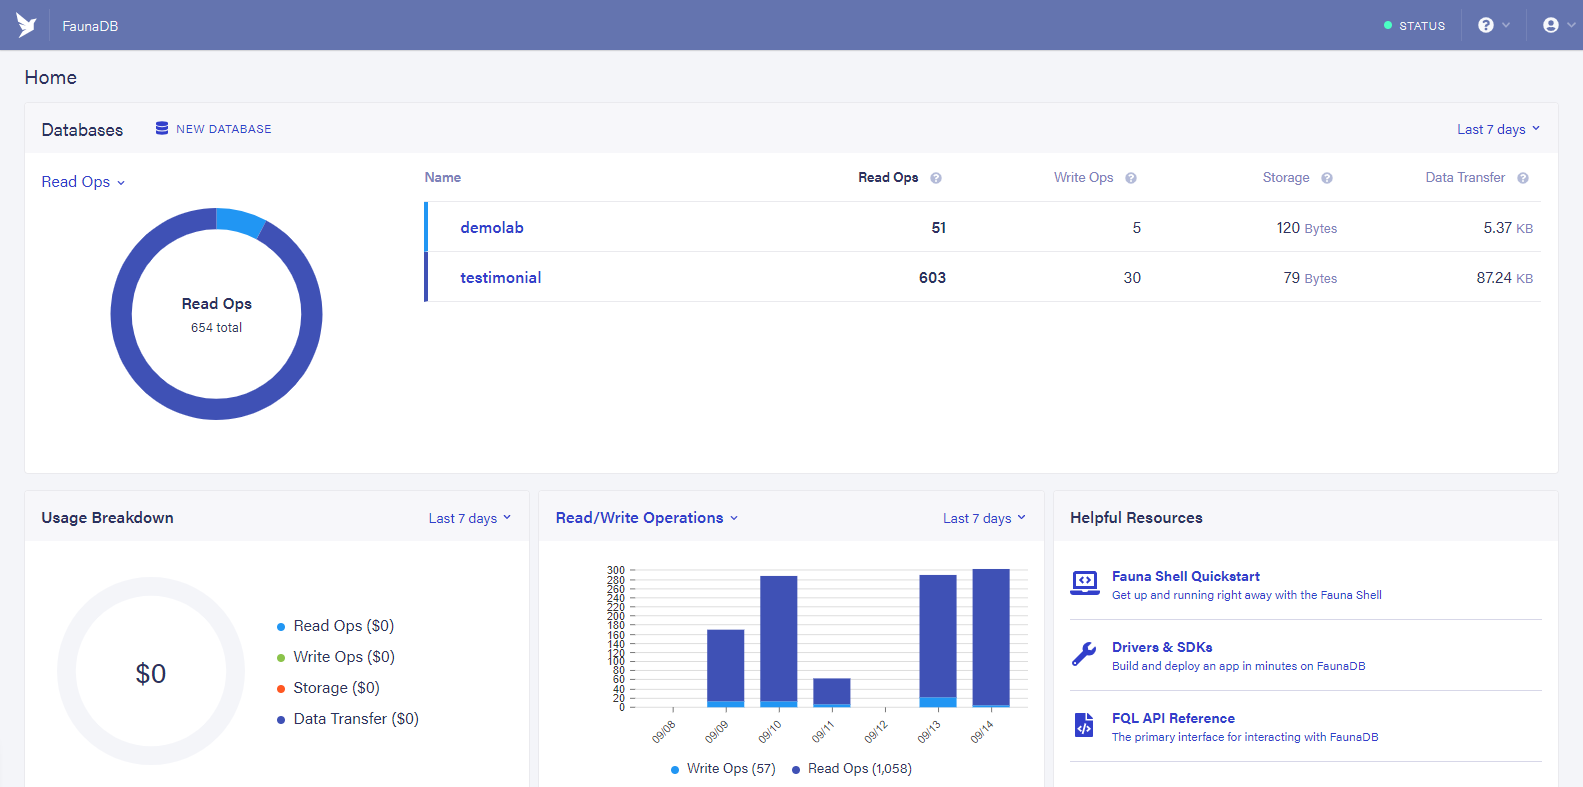Click the 09/10 bar in operations chart
The width and height of the screenshot is (1583, 787).
click(779, 641)
